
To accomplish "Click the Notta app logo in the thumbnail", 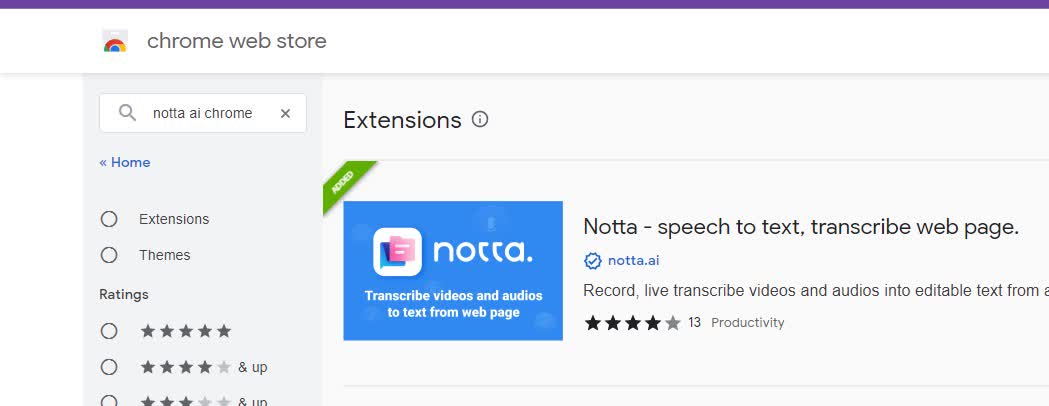I will [x=397, y=252].
